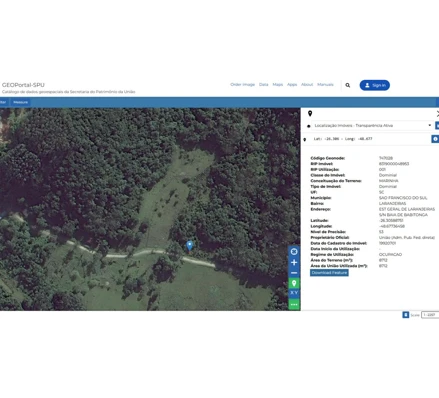Open the Manuals menu
Screen dimensions: 439x398
pos(325,85)
